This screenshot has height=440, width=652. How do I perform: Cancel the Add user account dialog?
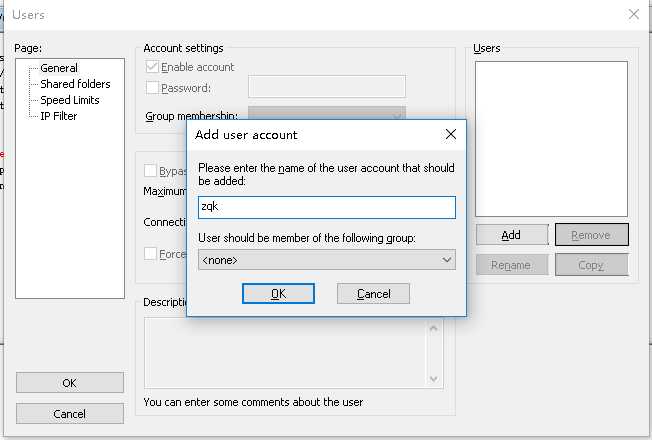point(373,294)
